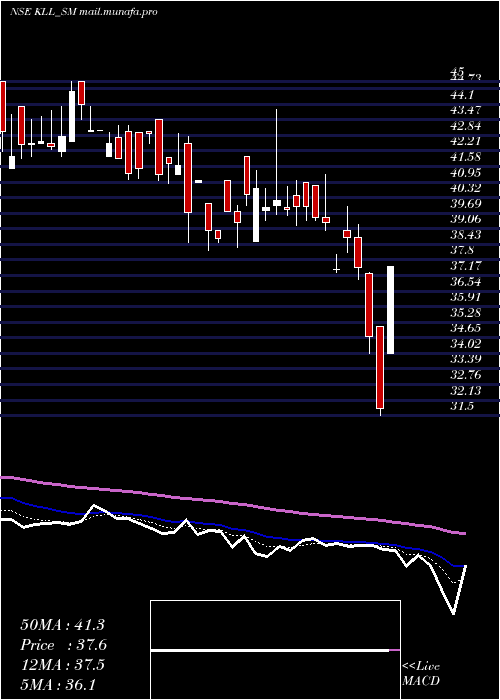Click the 44.1 price axis label
The height and width of the screenshot is (700, 500).
pyautogui.click(x=462, y=94)
